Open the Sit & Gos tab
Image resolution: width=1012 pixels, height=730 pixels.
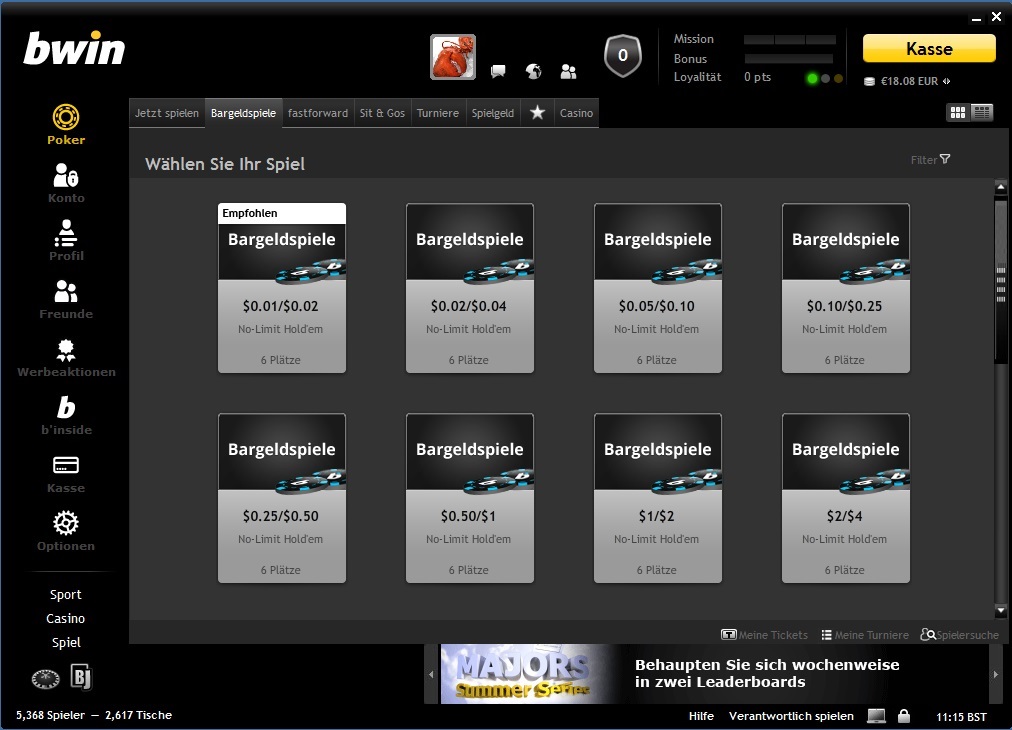click(x=382, y=113)
